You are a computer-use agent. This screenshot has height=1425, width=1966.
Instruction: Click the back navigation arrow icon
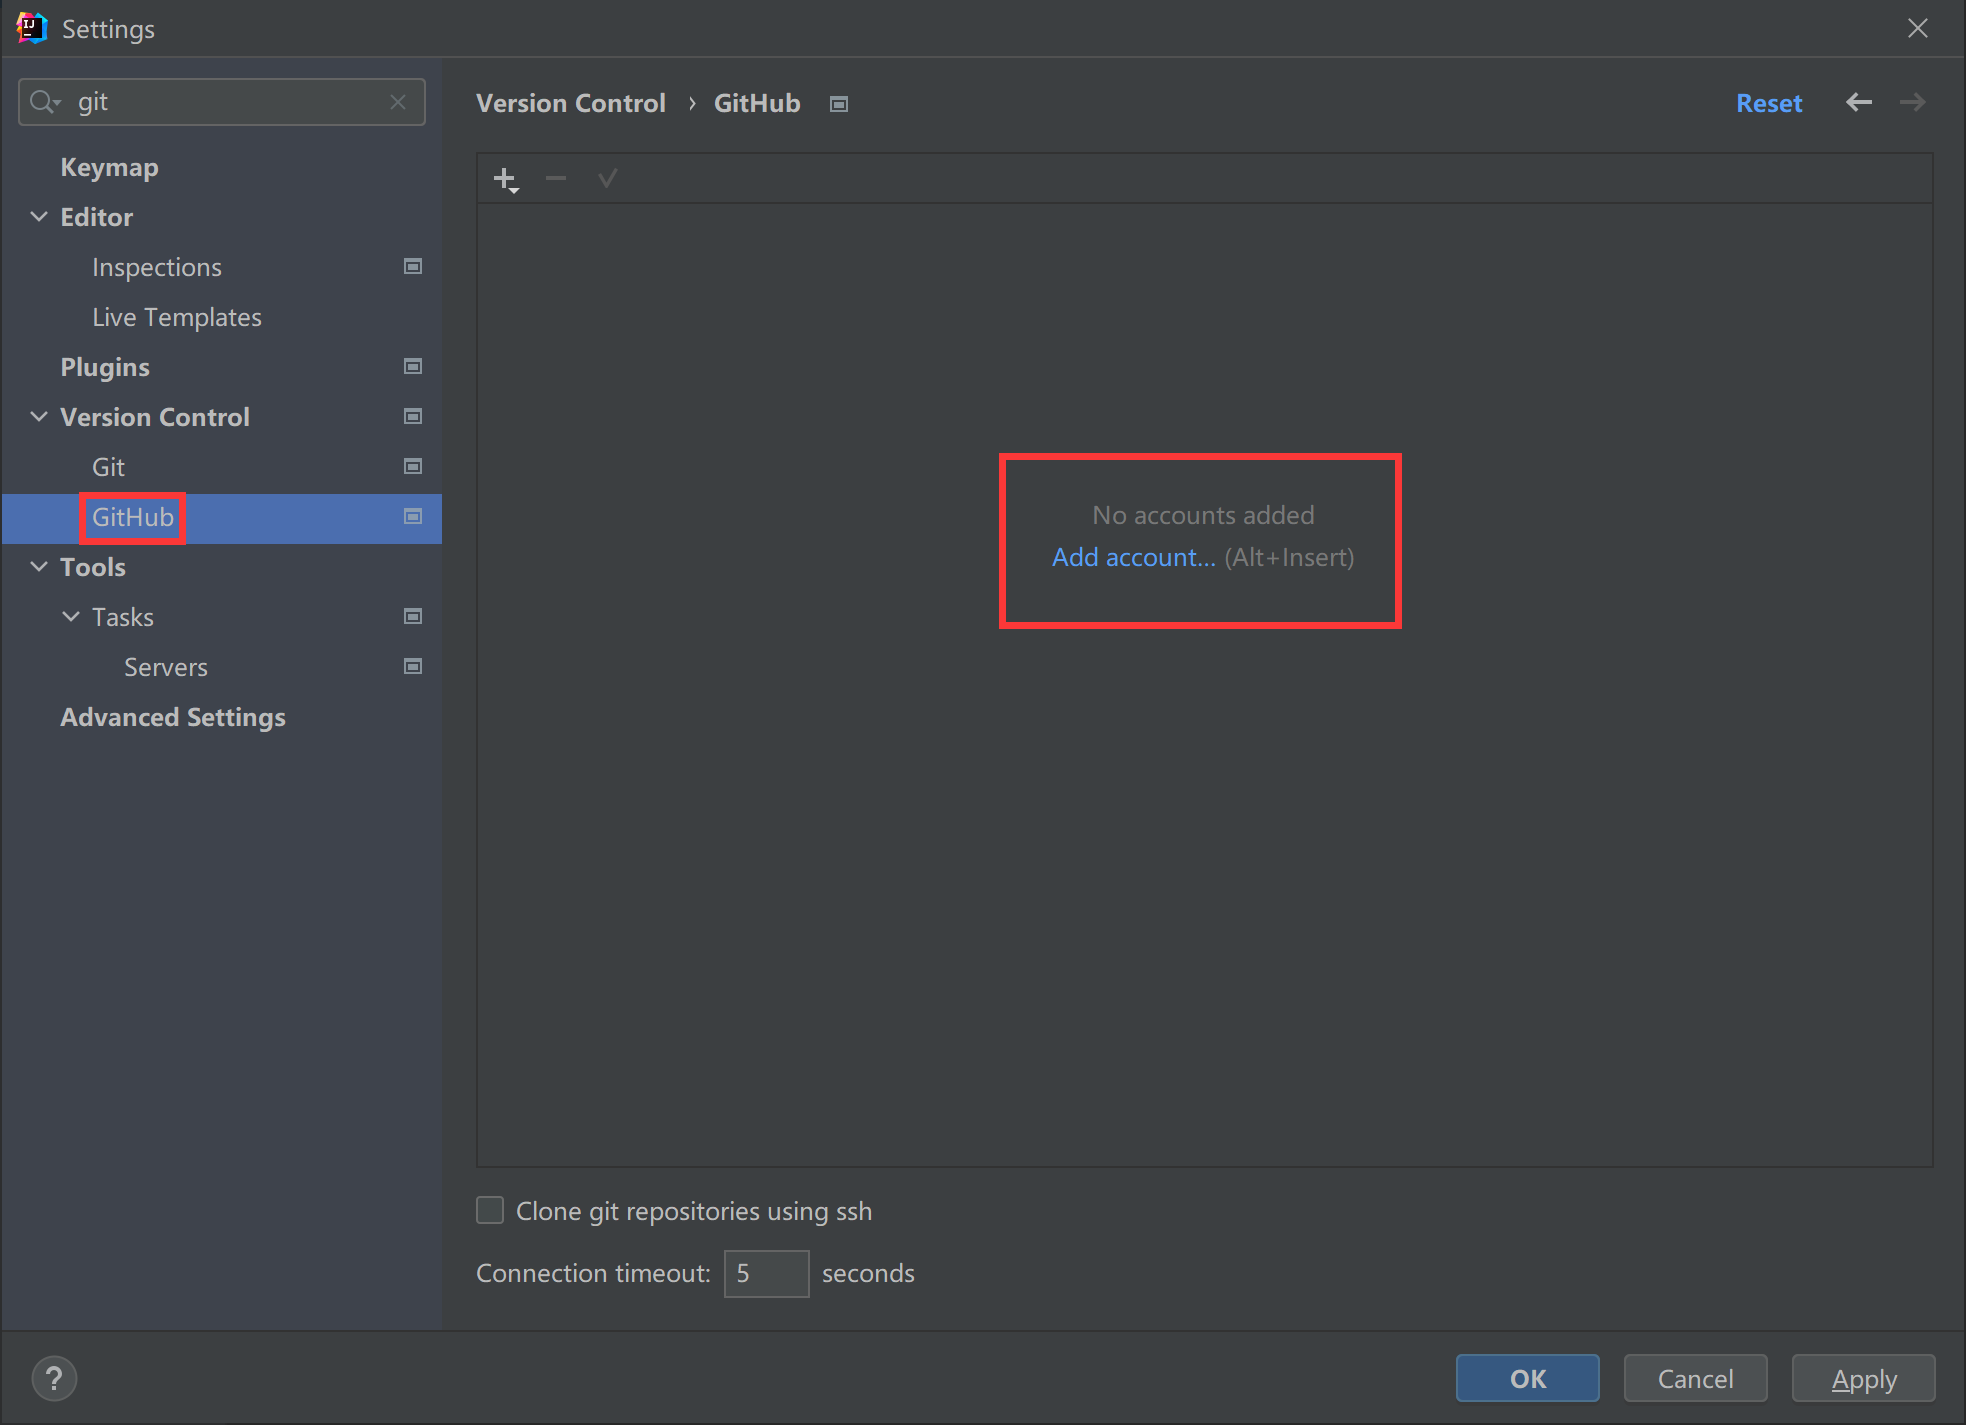(x=1858, y=104)
